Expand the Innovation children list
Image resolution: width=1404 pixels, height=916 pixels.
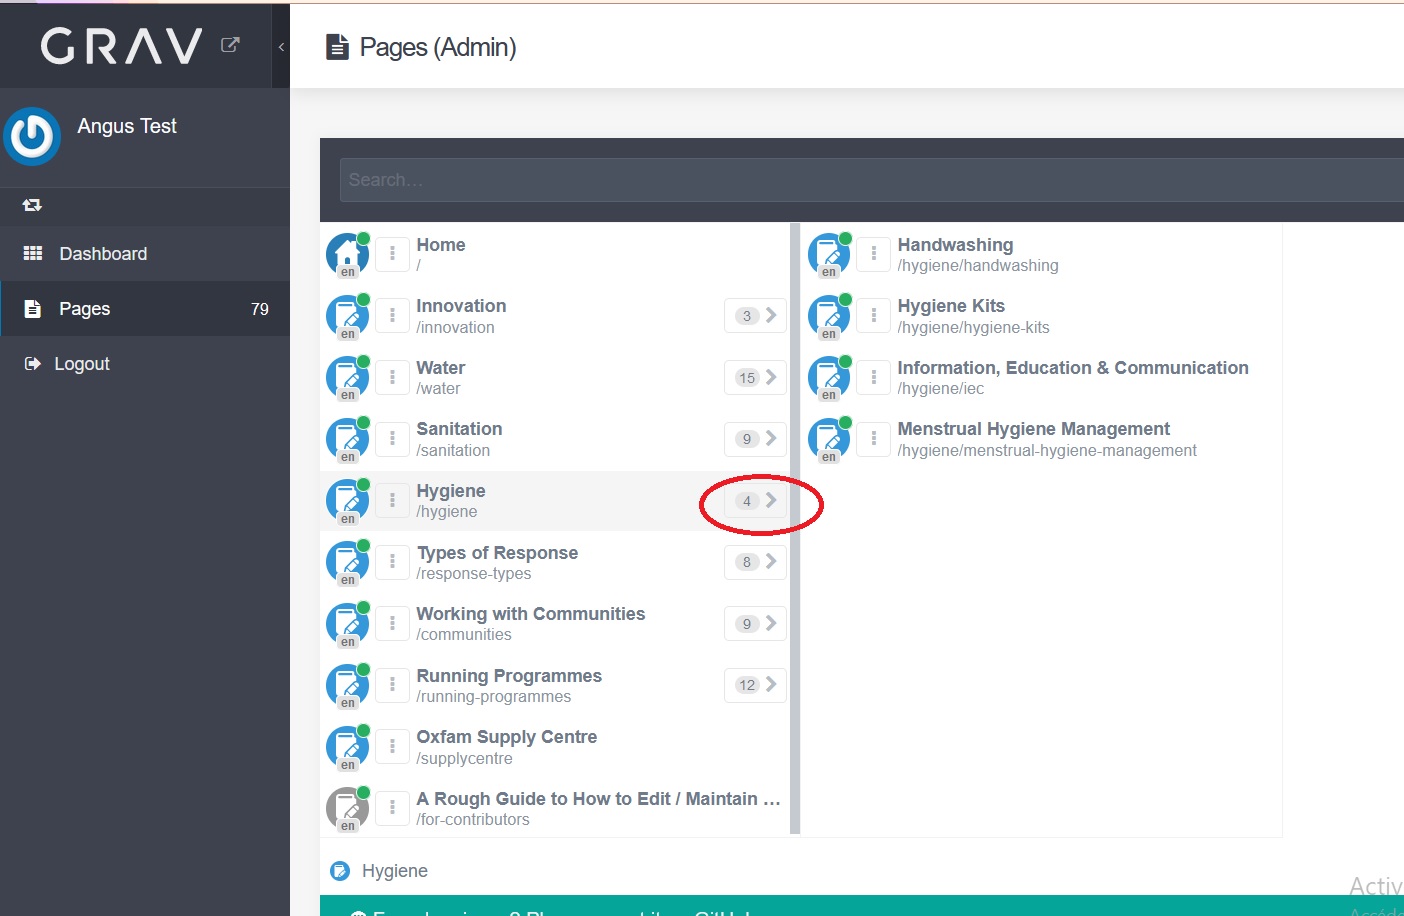(756, 316)
